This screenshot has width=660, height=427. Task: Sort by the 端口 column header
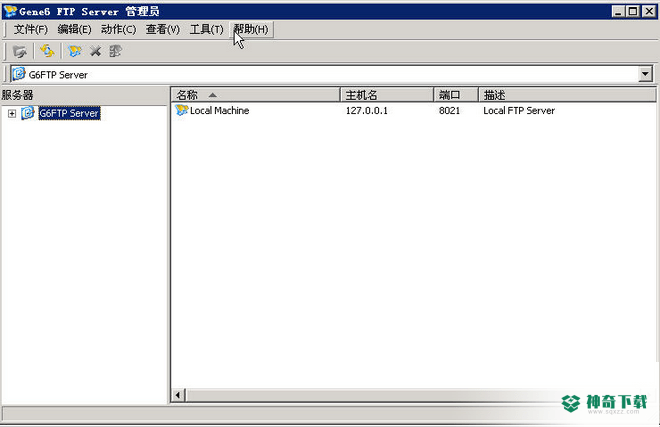pyautogui.click(x=456, y=95)
